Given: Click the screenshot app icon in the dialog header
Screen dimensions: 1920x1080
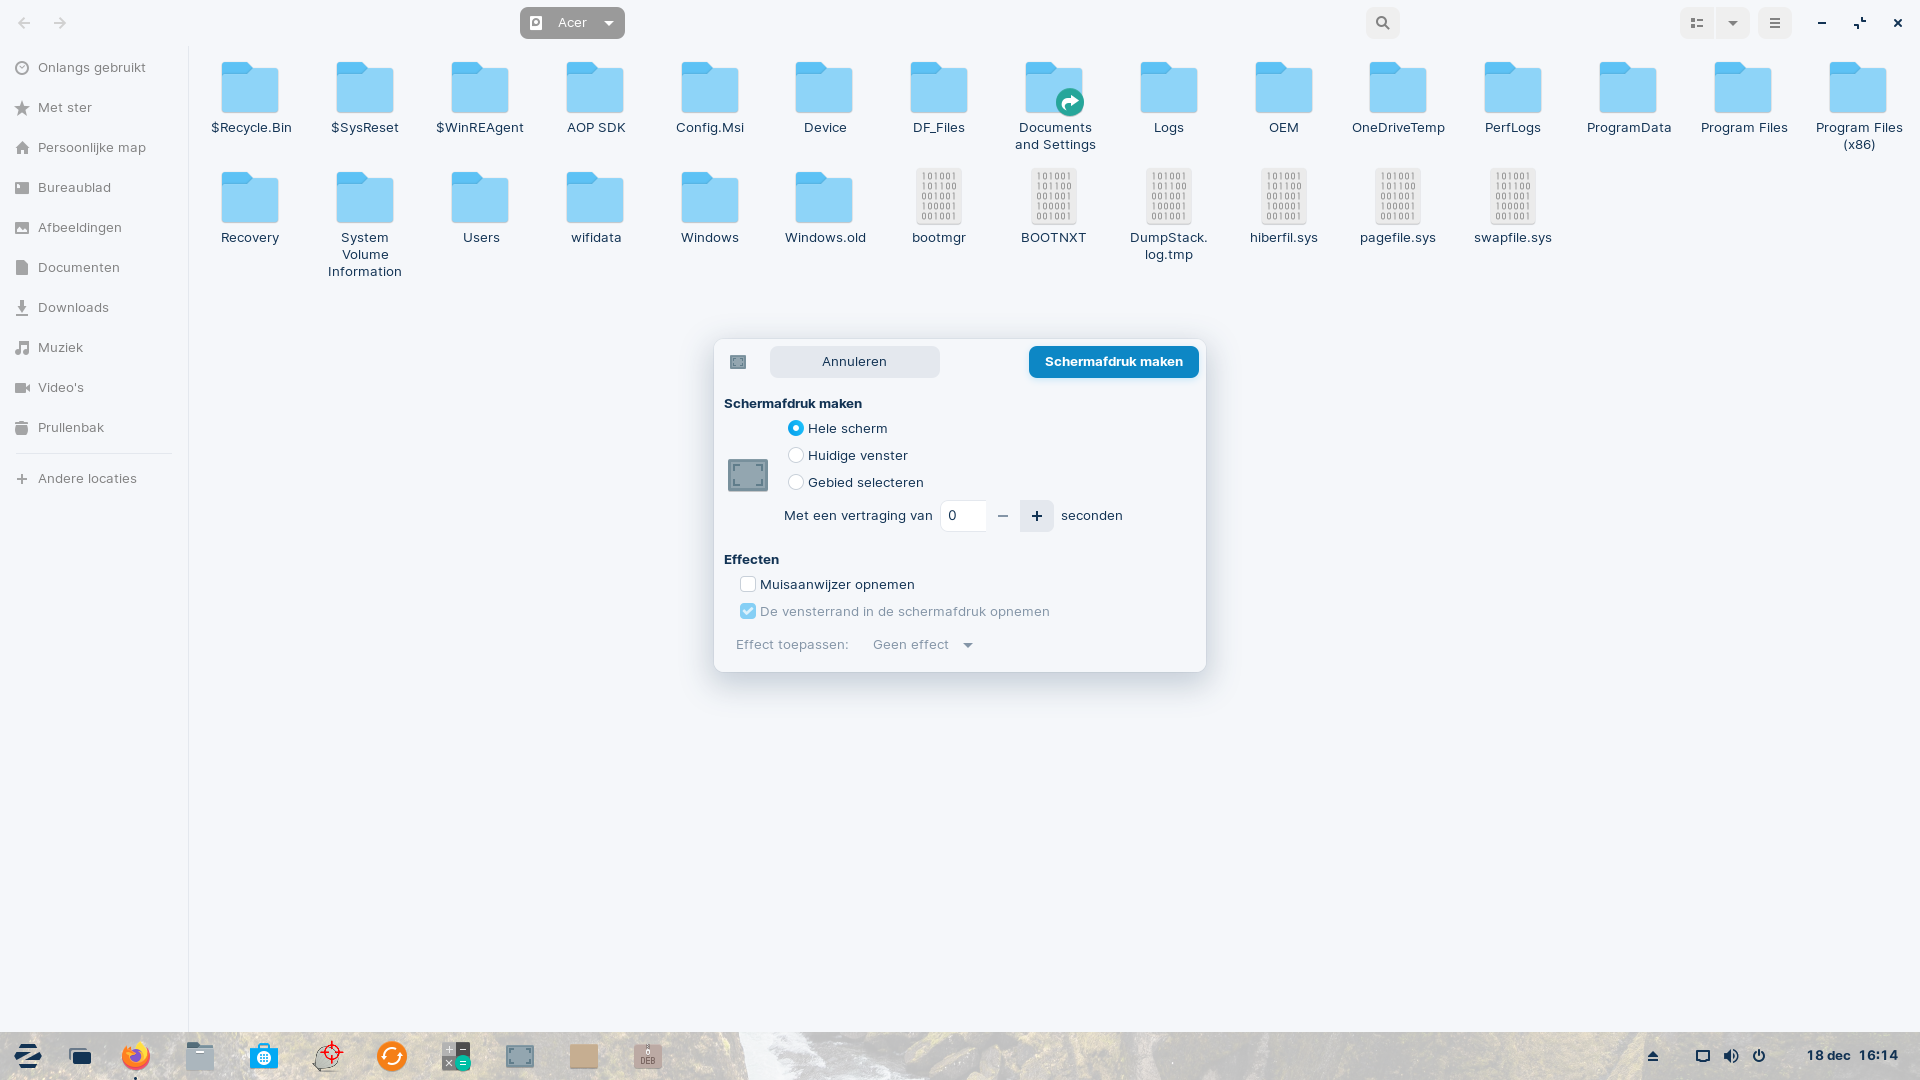Looking at the screenshot, I should click(738, 362).
